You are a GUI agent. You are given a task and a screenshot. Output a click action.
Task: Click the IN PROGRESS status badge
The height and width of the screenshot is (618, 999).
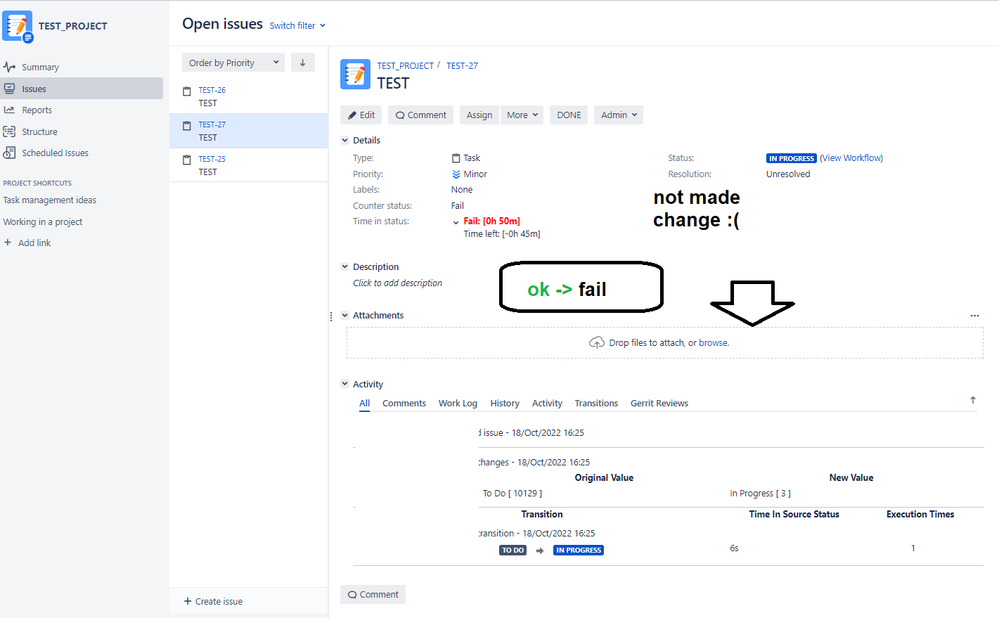[791, 159]
